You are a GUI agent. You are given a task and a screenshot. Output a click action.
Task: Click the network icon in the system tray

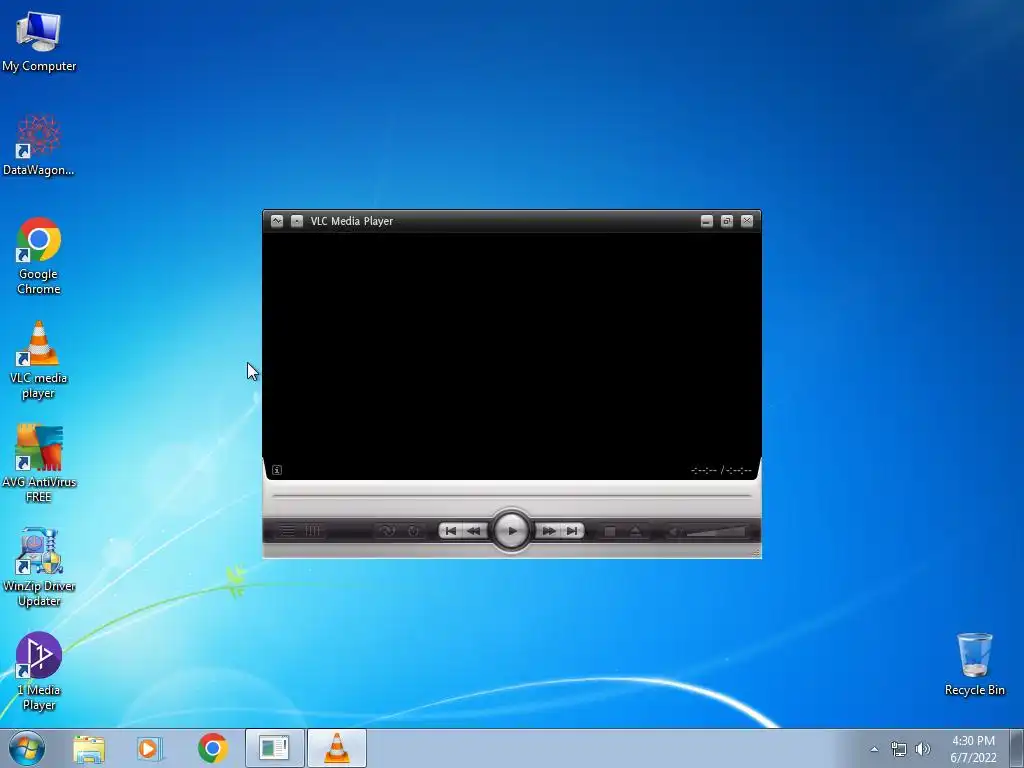899,749
